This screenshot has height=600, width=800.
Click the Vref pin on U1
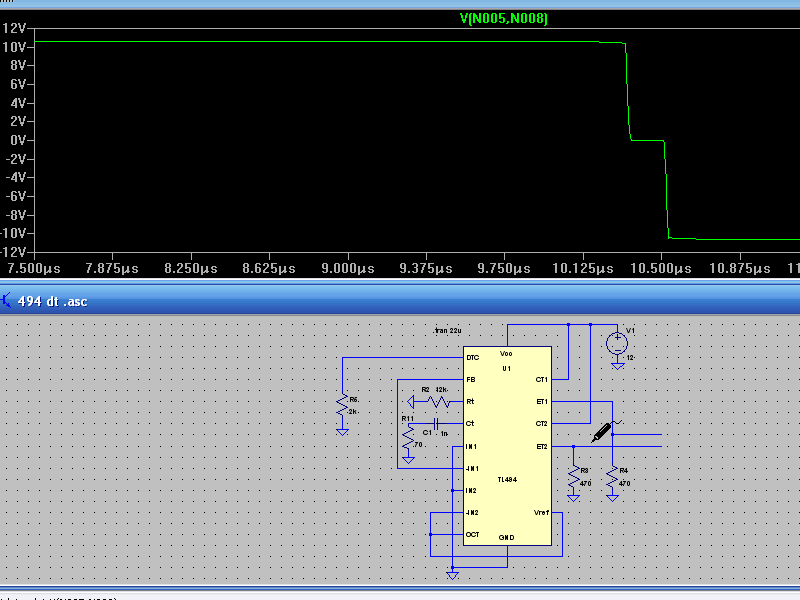click(x=541, y=512)
